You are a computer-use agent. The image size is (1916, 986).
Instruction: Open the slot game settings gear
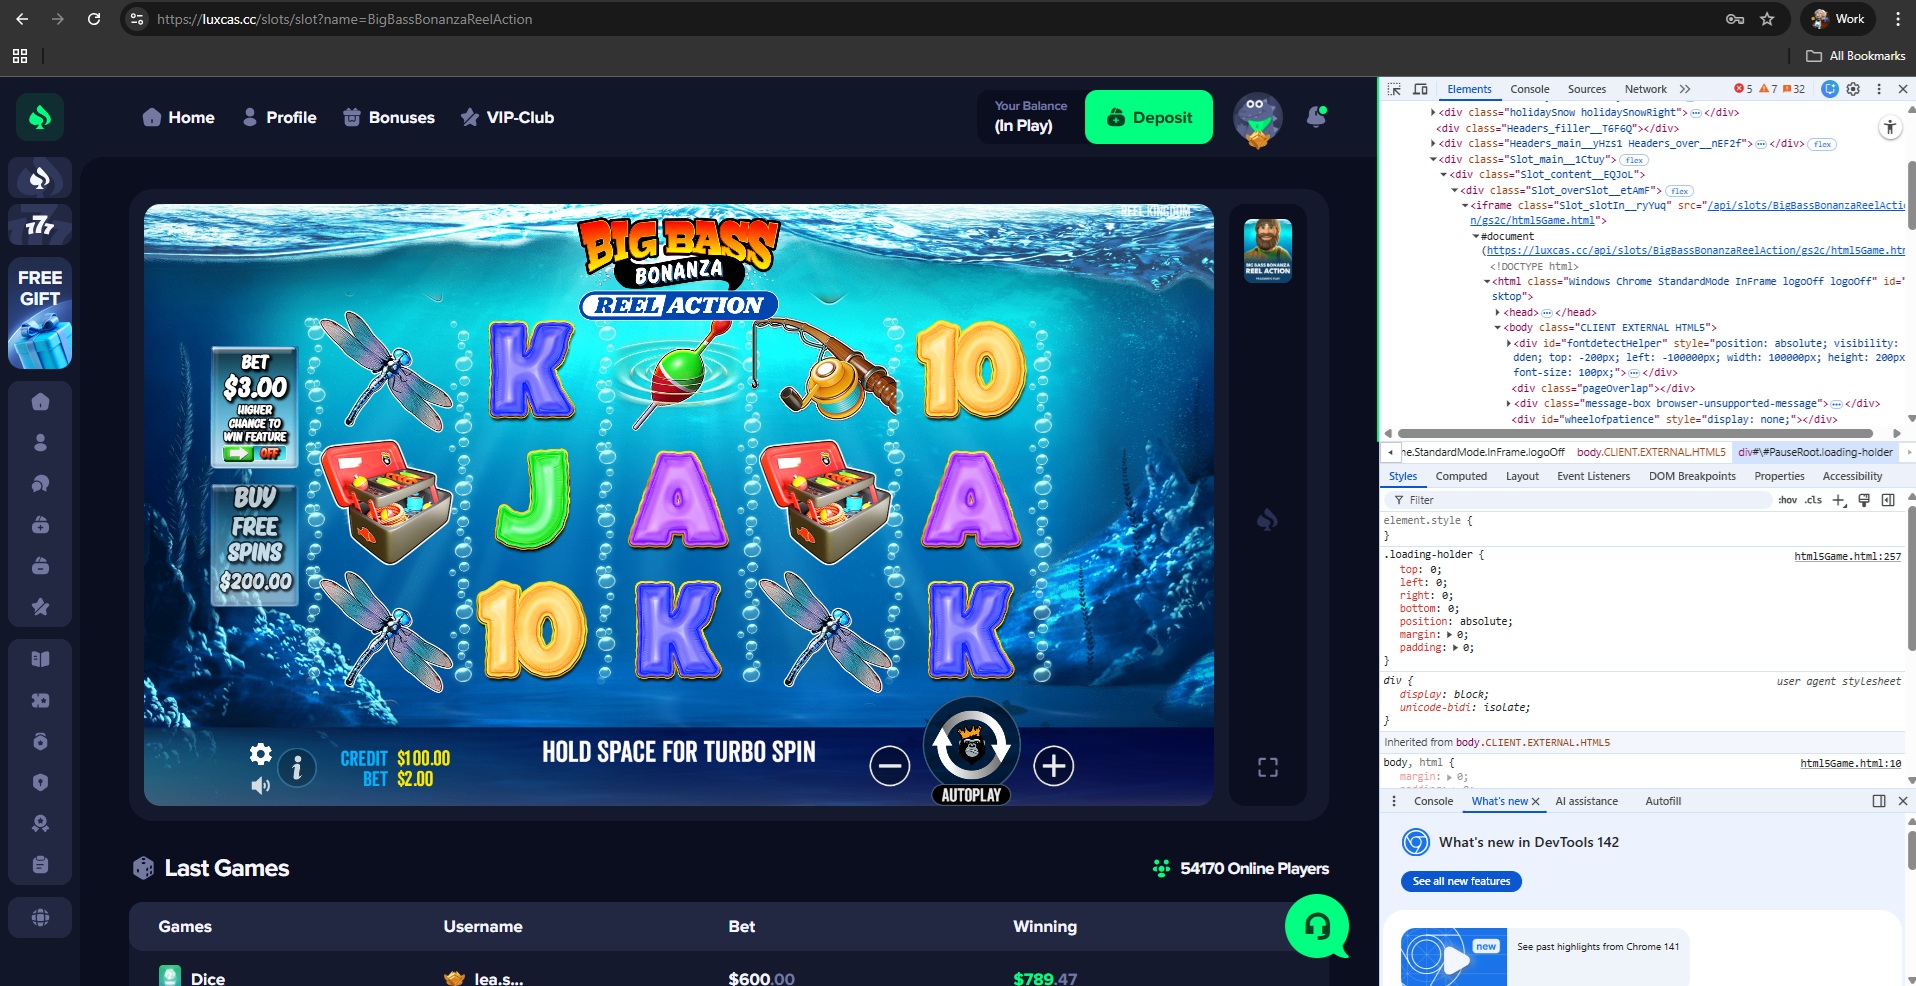point(260,754)
